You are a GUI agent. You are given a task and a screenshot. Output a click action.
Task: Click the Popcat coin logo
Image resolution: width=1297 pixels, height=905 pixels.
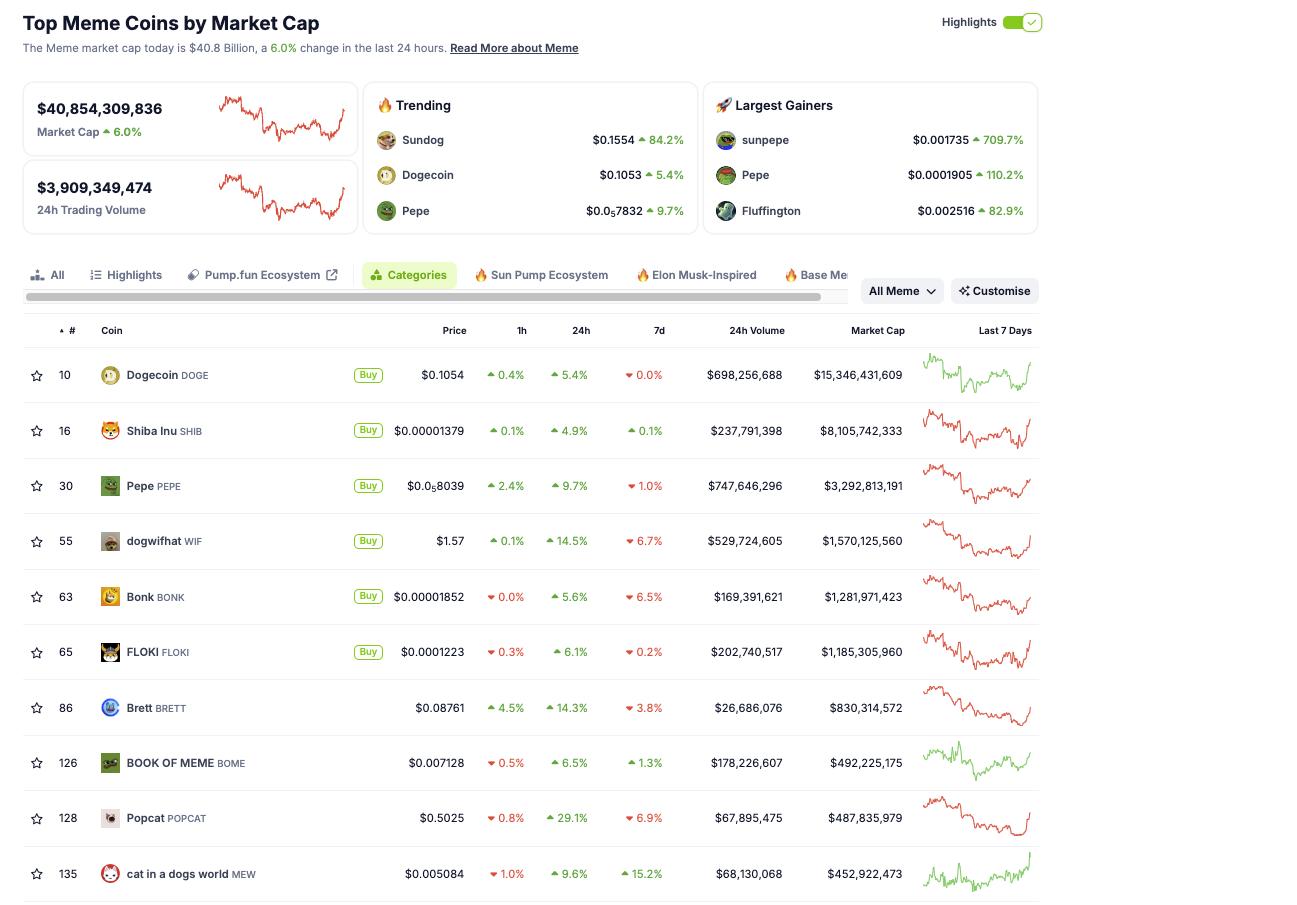click(110, 818)
